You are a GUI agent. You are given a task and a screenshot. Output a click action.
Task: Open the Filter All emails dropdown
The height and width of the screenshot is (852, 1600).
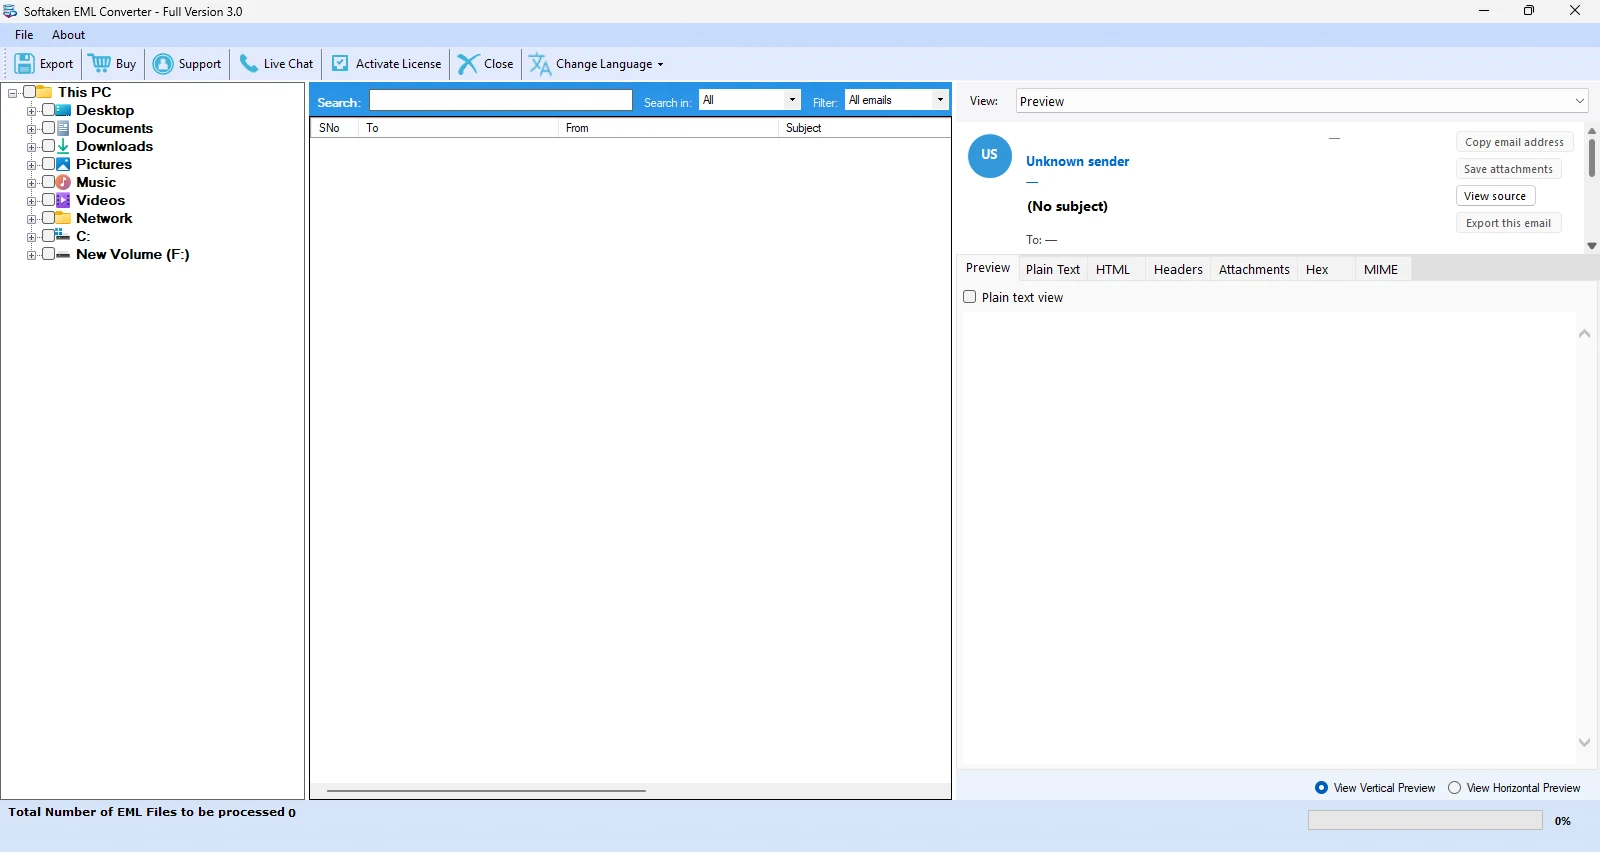point(896,100)
